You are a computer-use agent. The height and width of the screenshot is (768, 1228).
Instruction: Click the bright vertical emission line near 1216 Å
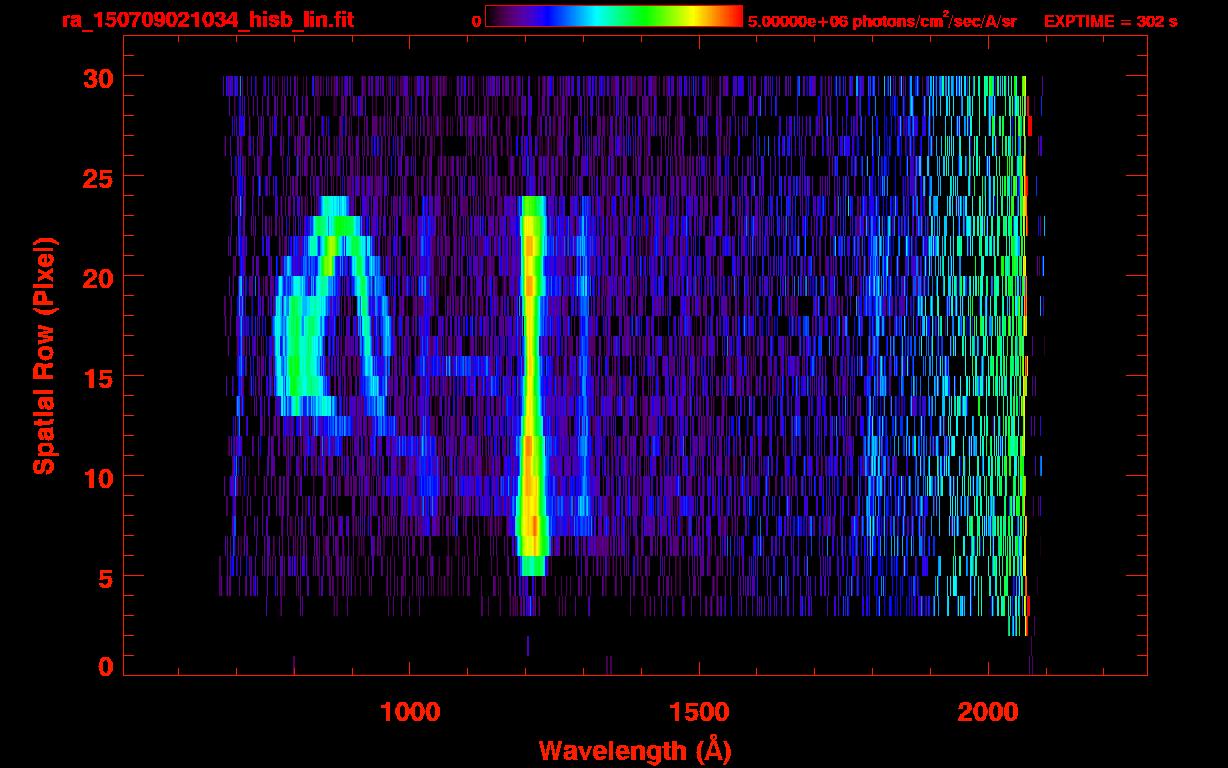click(532, 386)
